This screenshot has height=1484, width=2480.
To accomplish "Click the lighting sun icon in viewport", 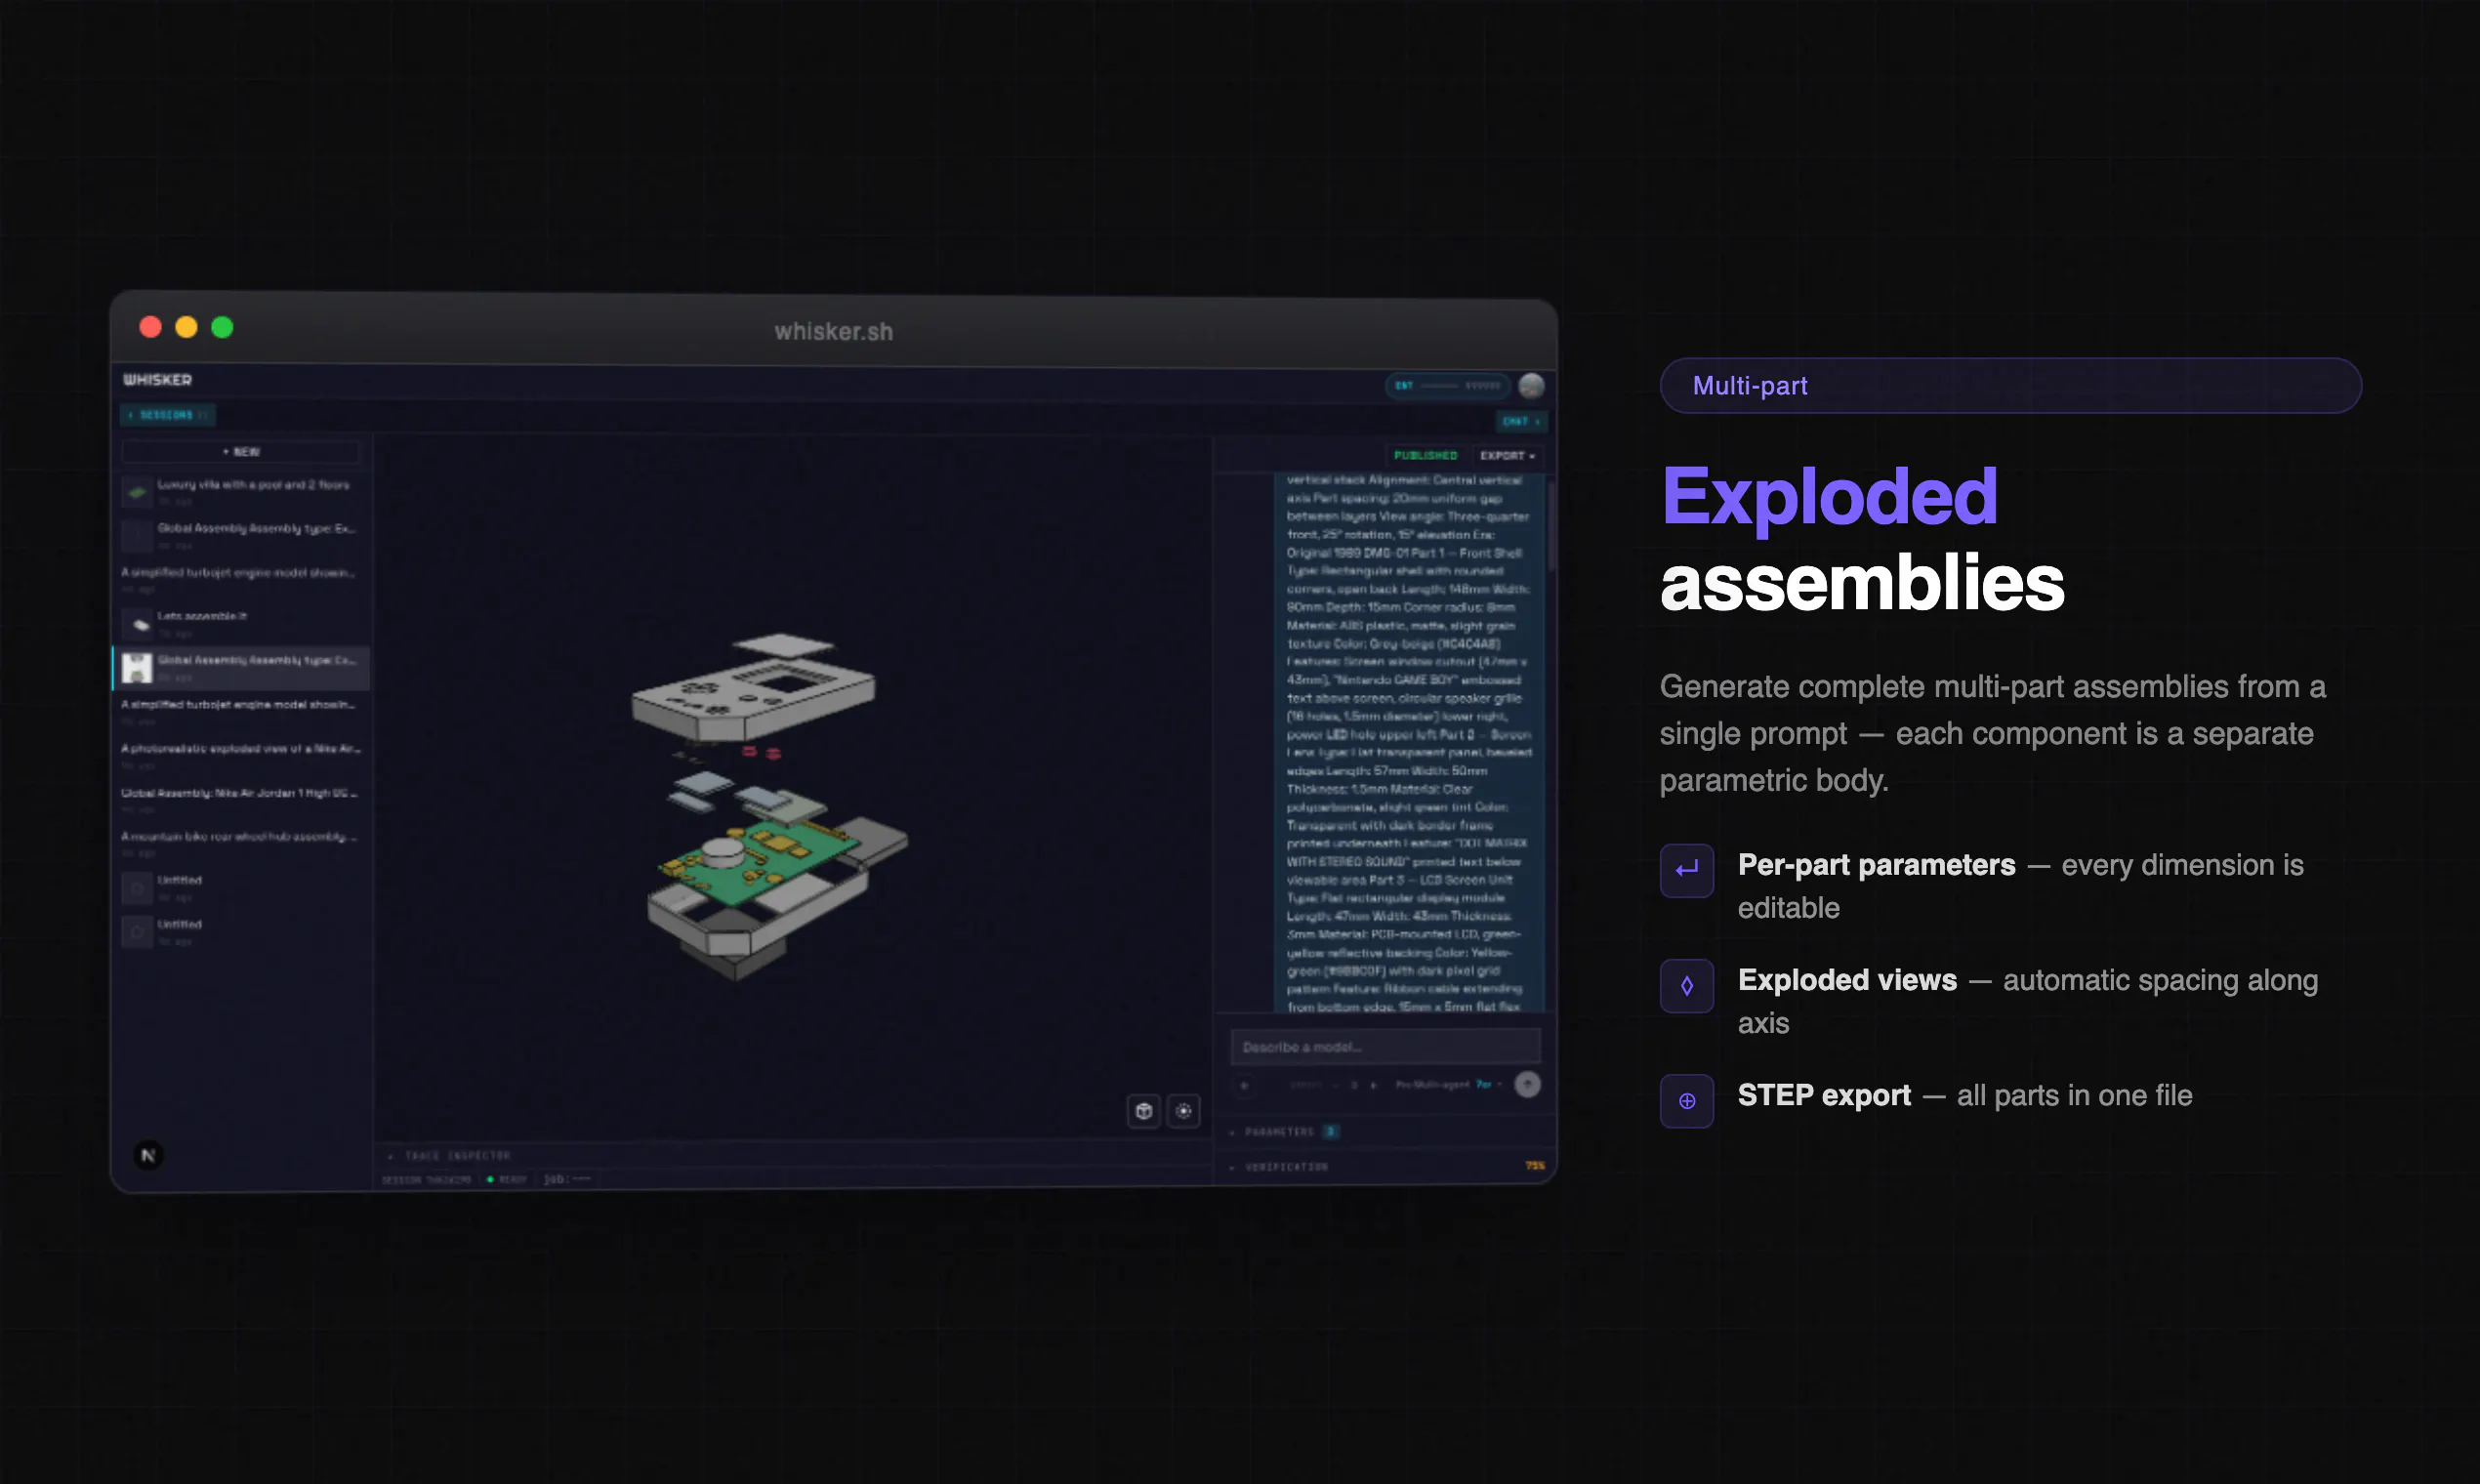I will point(1184,1110).
